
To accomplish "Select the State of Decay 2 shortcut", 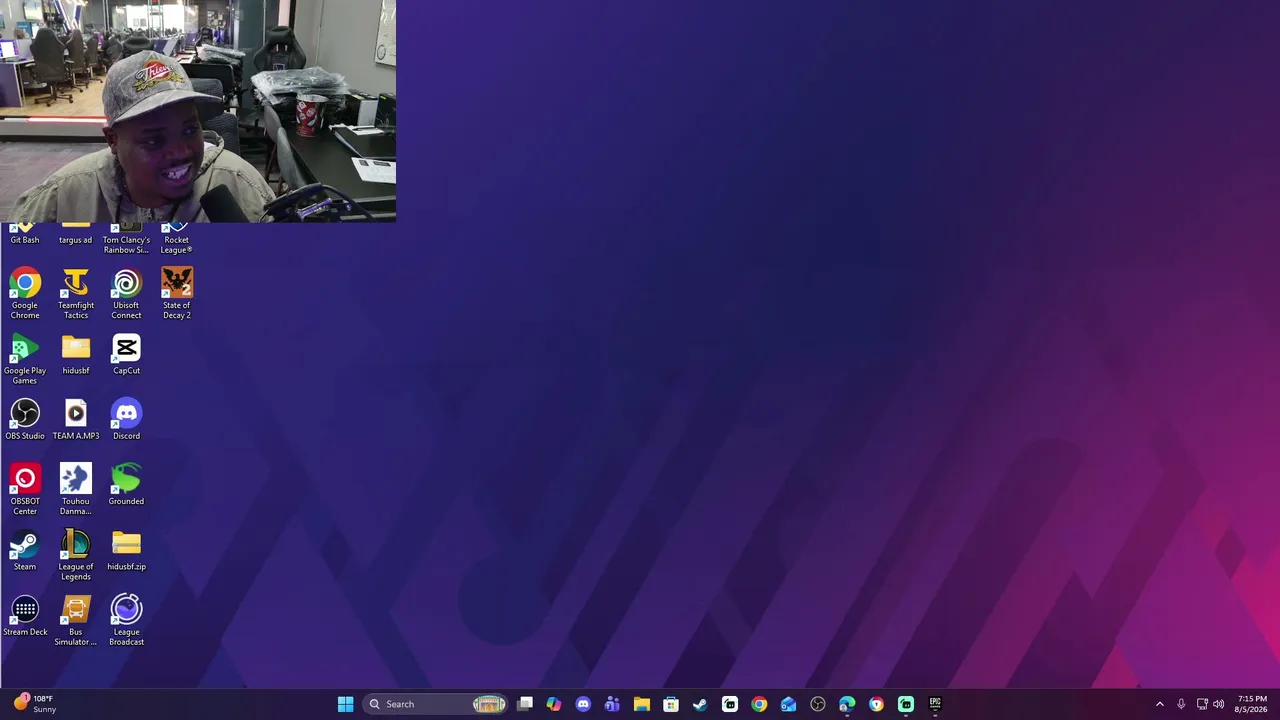I will coord(177,293).
